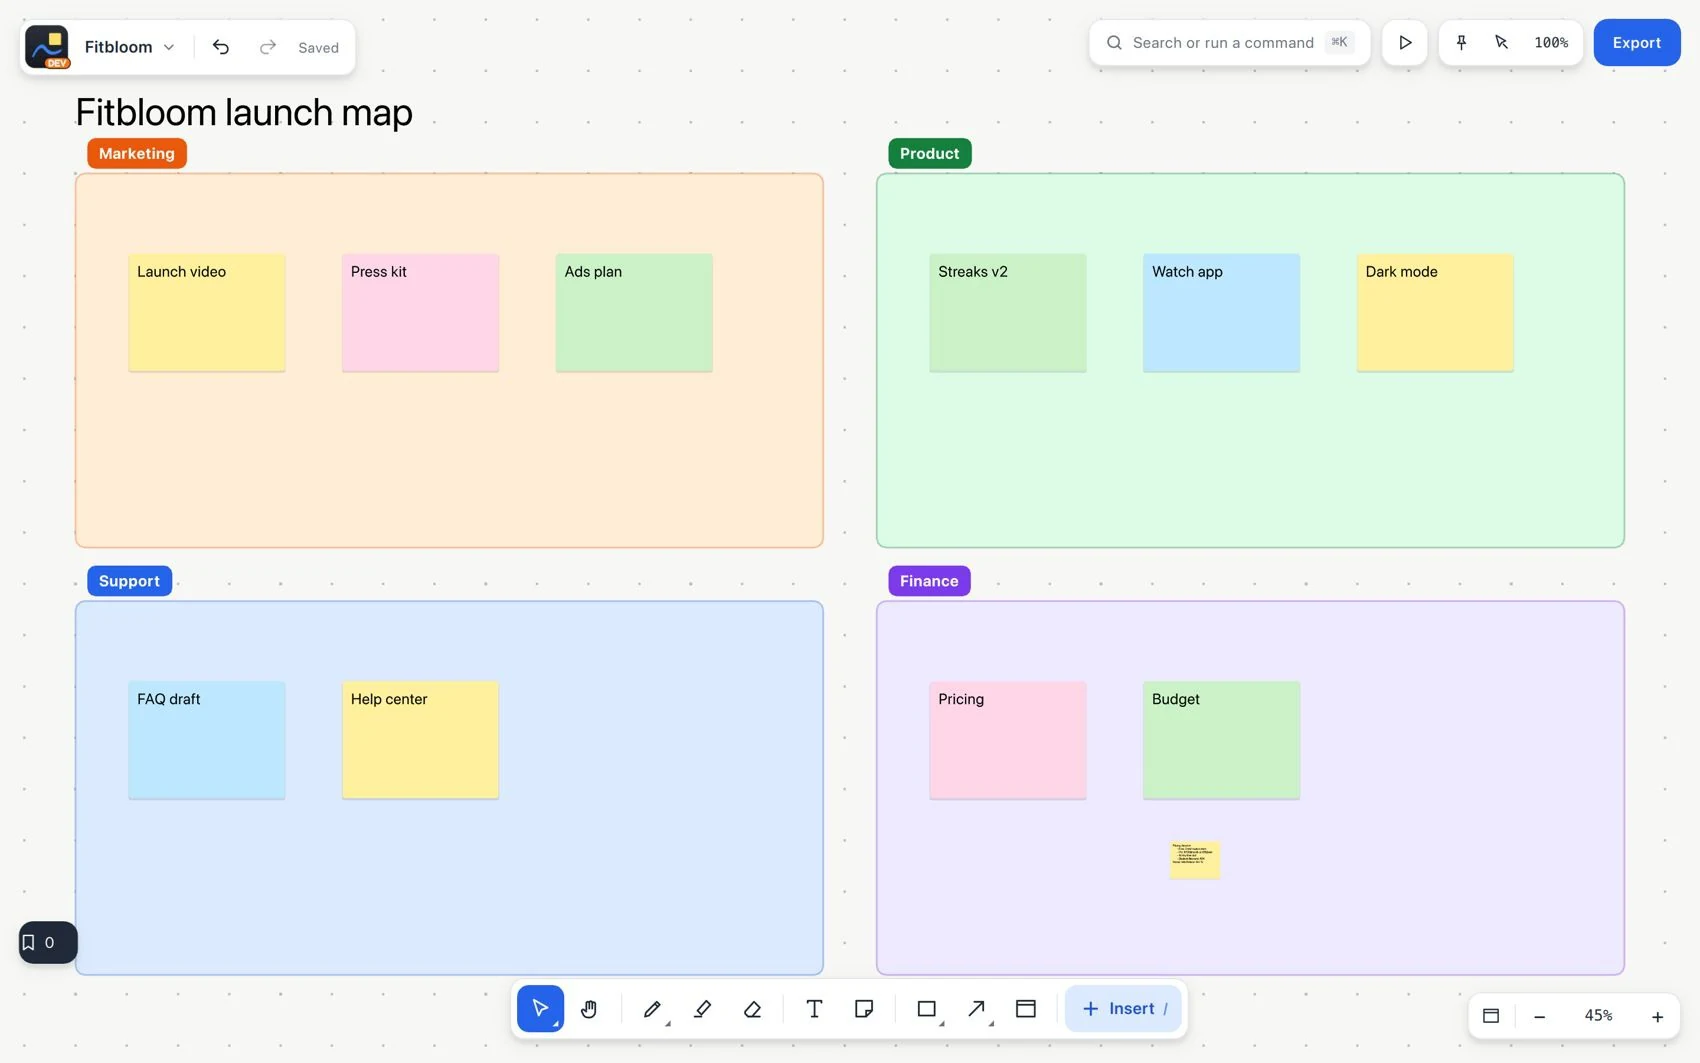Select the Product frame label
The height and width of the screenshot is (1063, 1700).
929,153
